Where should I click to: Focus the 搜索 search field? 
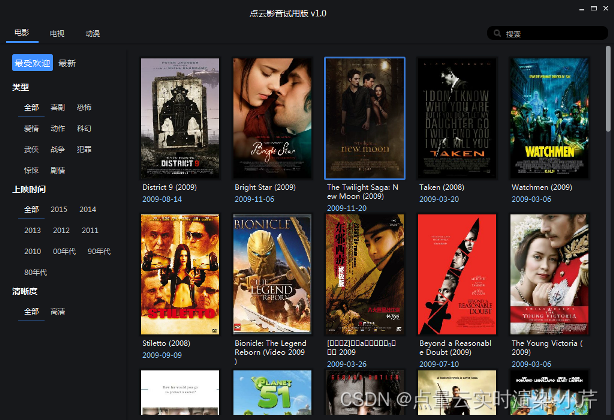click(547, 33)
